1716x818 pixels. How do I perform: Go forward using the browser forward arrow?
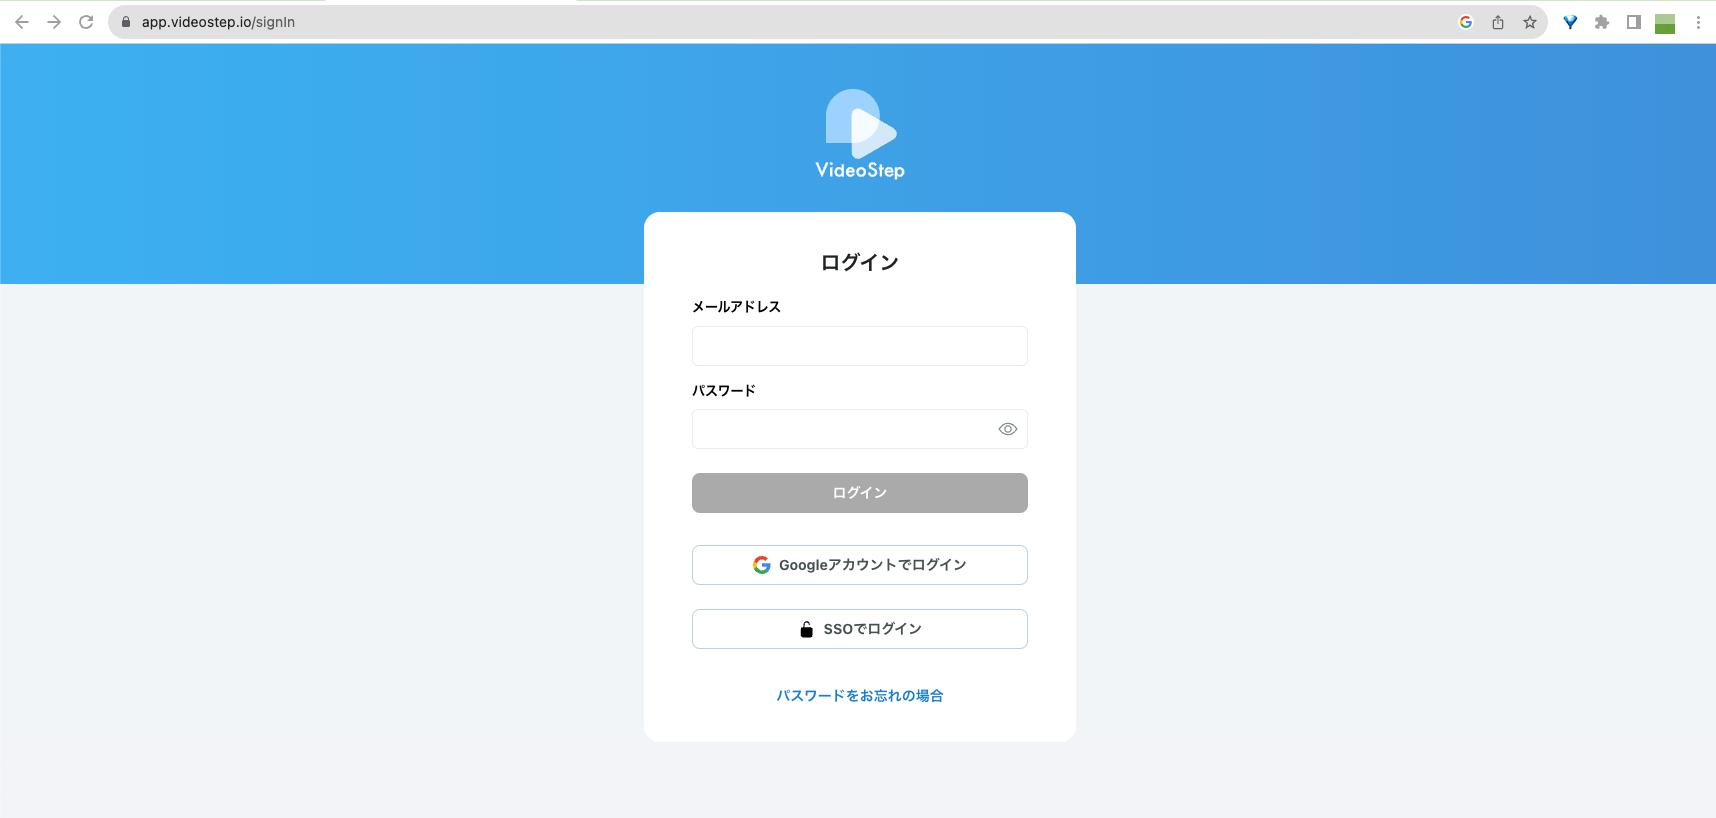[54, 22]
